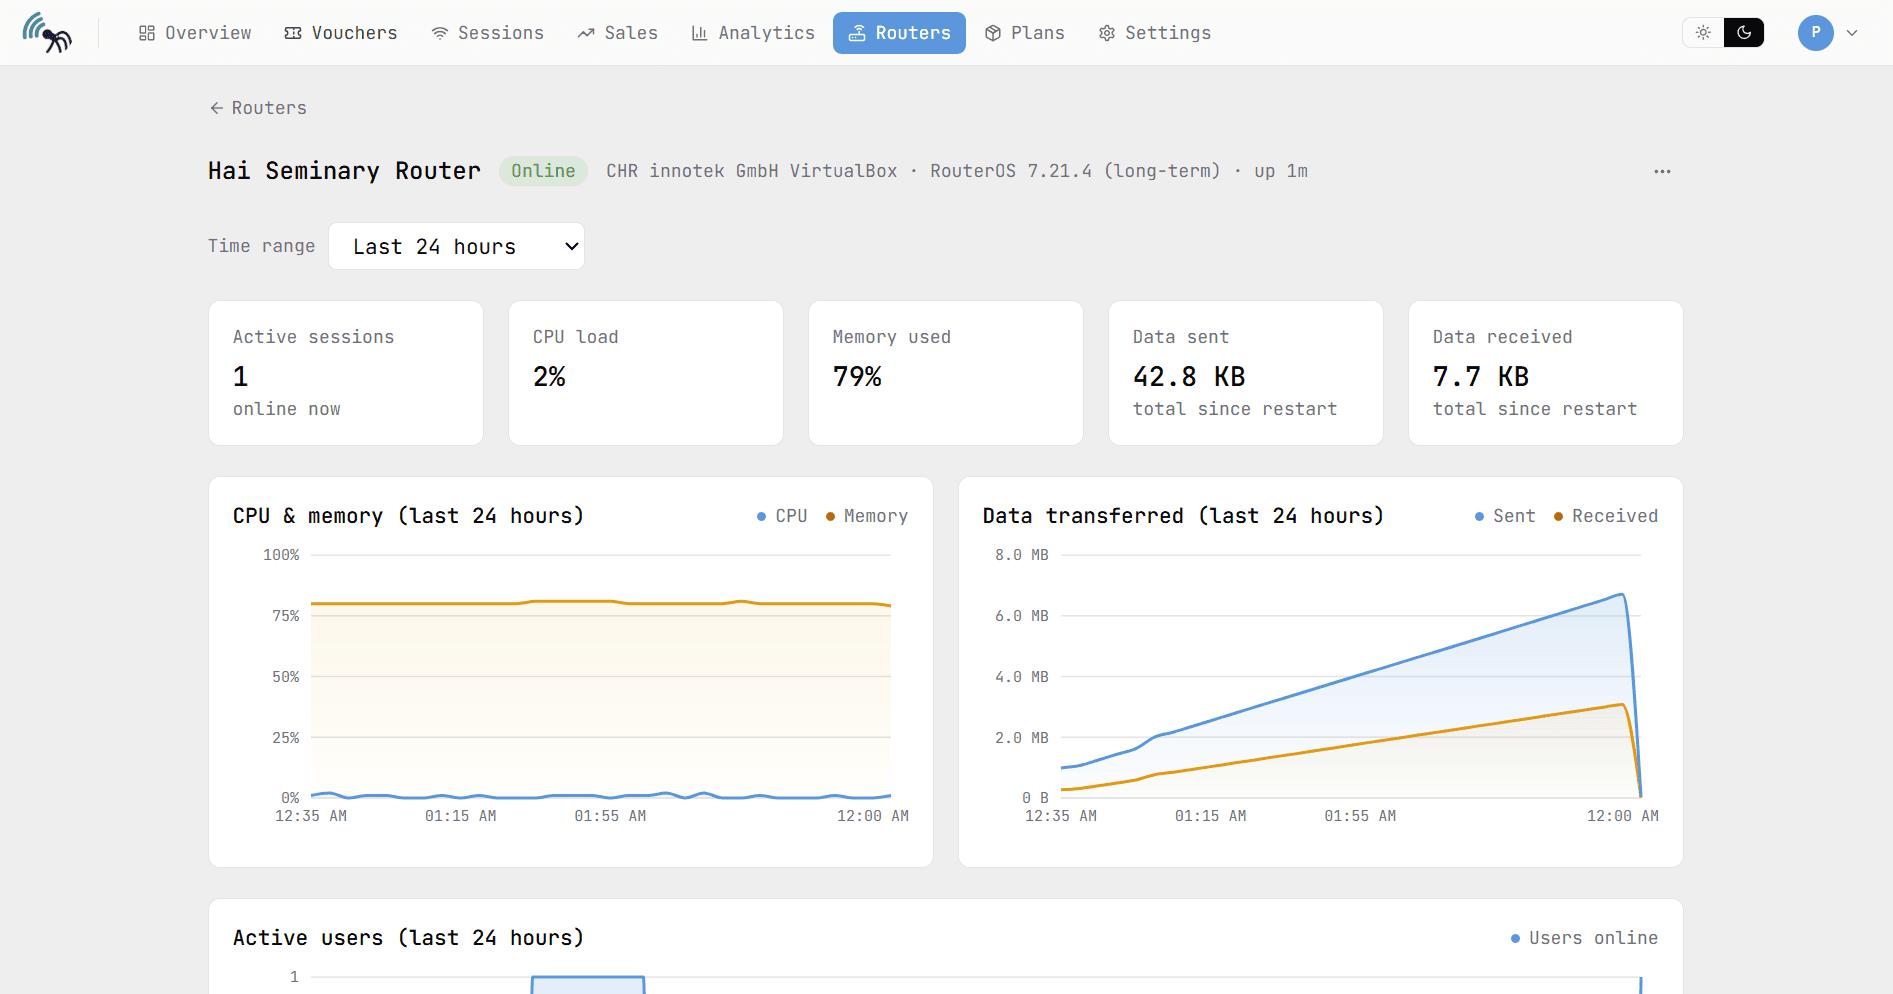Click the P profile avatar
Image resolution: width=1893 pixels, height=994 pixels.
(x=1816, y=33)
